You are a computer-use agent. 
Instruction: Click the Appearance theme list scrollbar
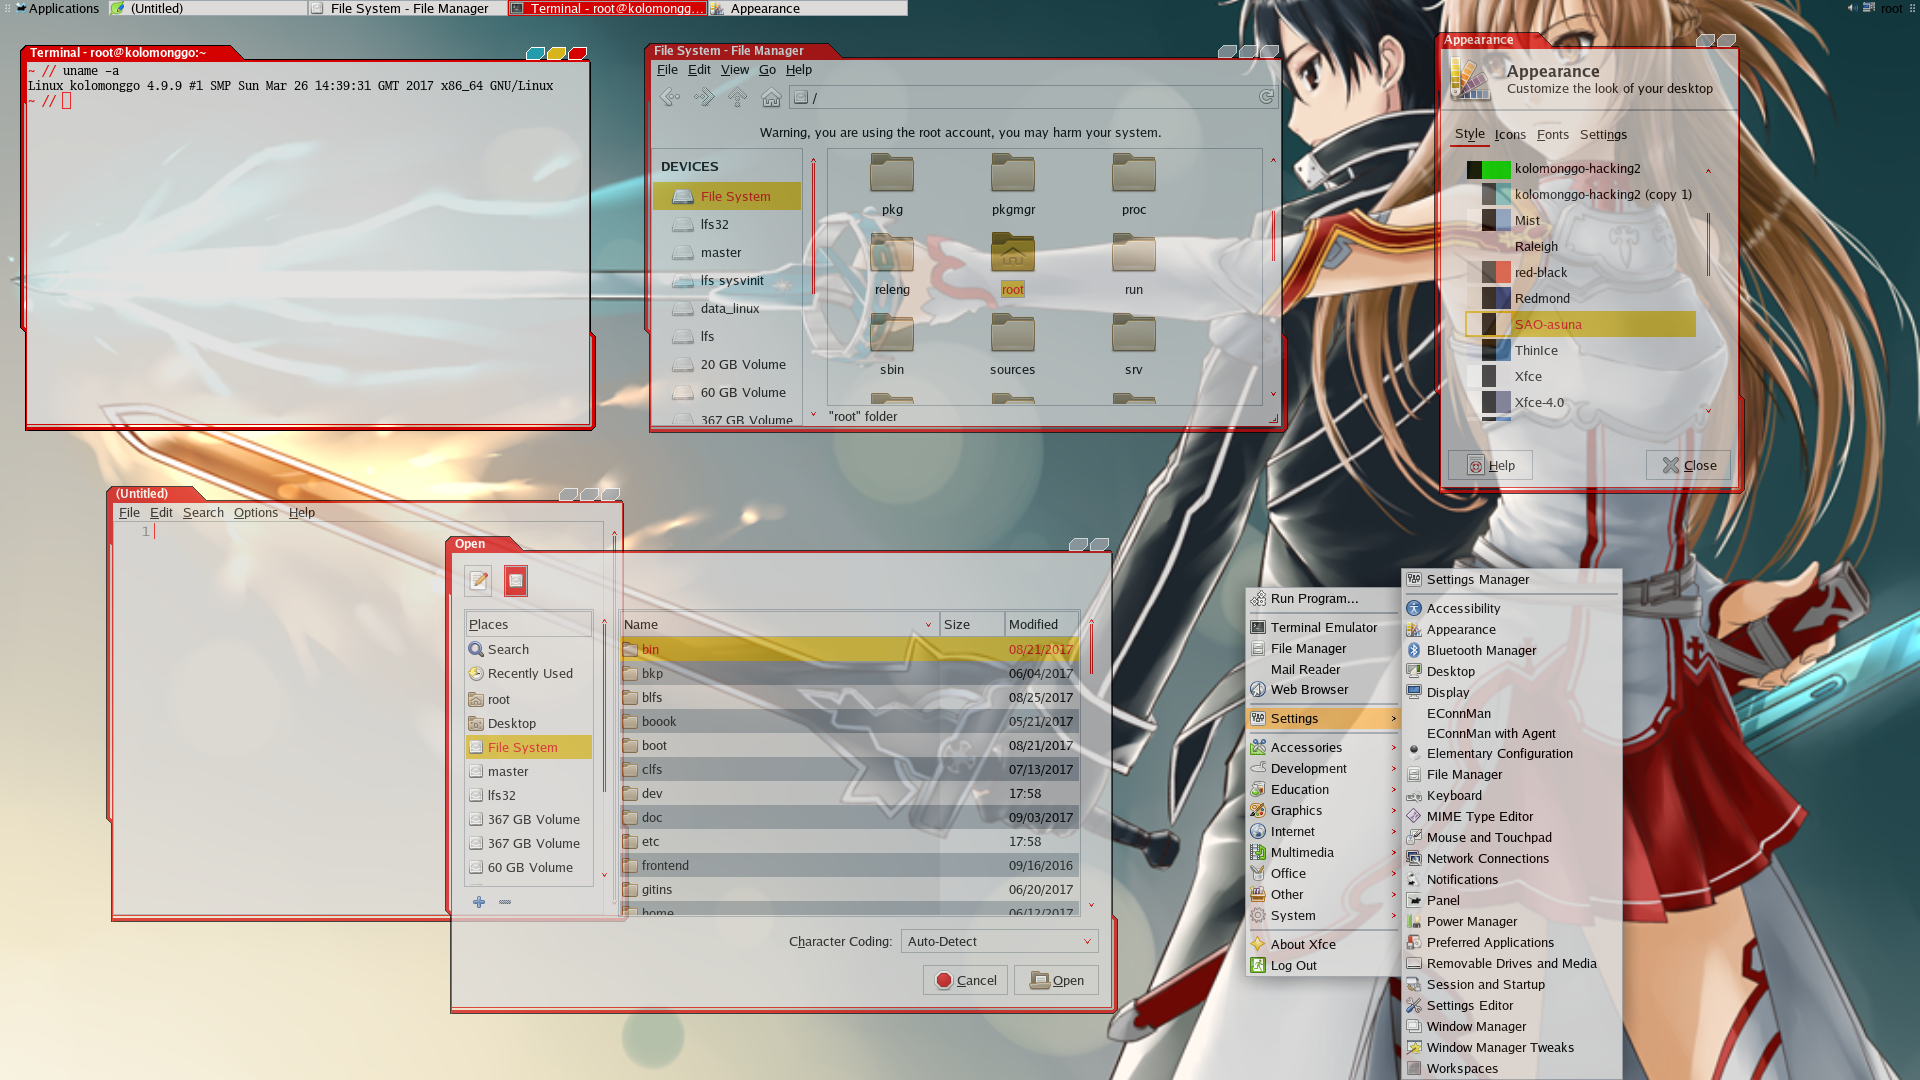point(1708,244)
